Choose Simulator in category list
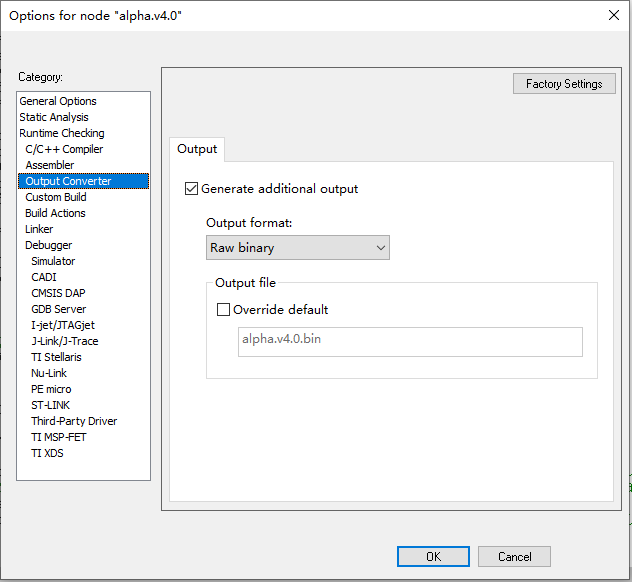Screen dimensions: 632x582 point(53,261)
